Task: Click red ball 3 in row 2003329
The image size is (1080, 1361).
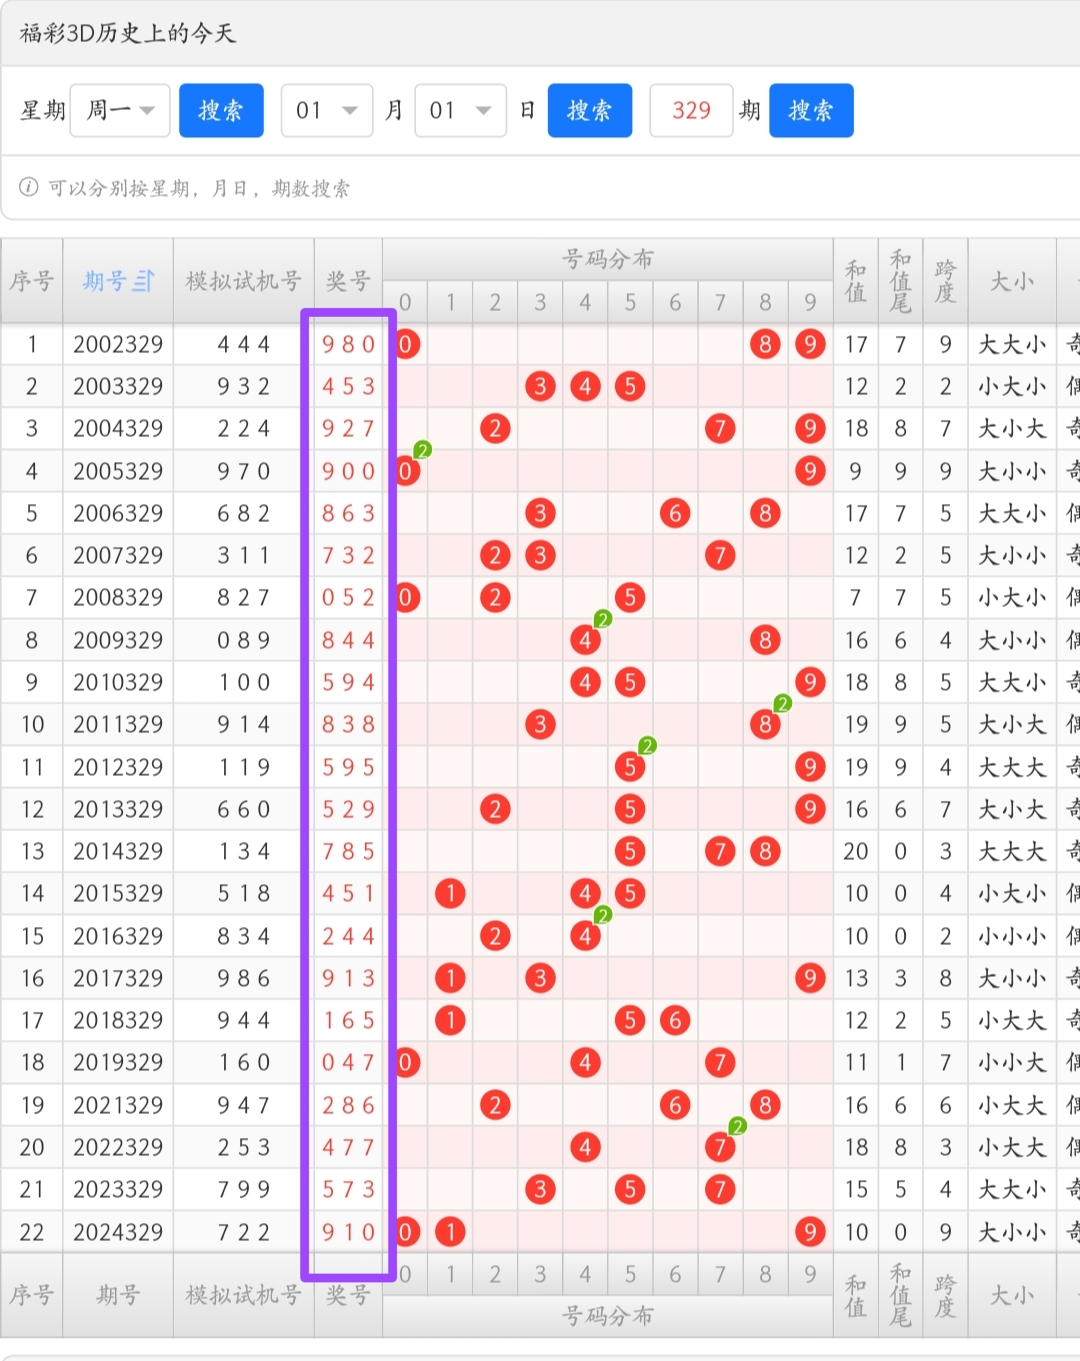Action: (x=540, y=386)
